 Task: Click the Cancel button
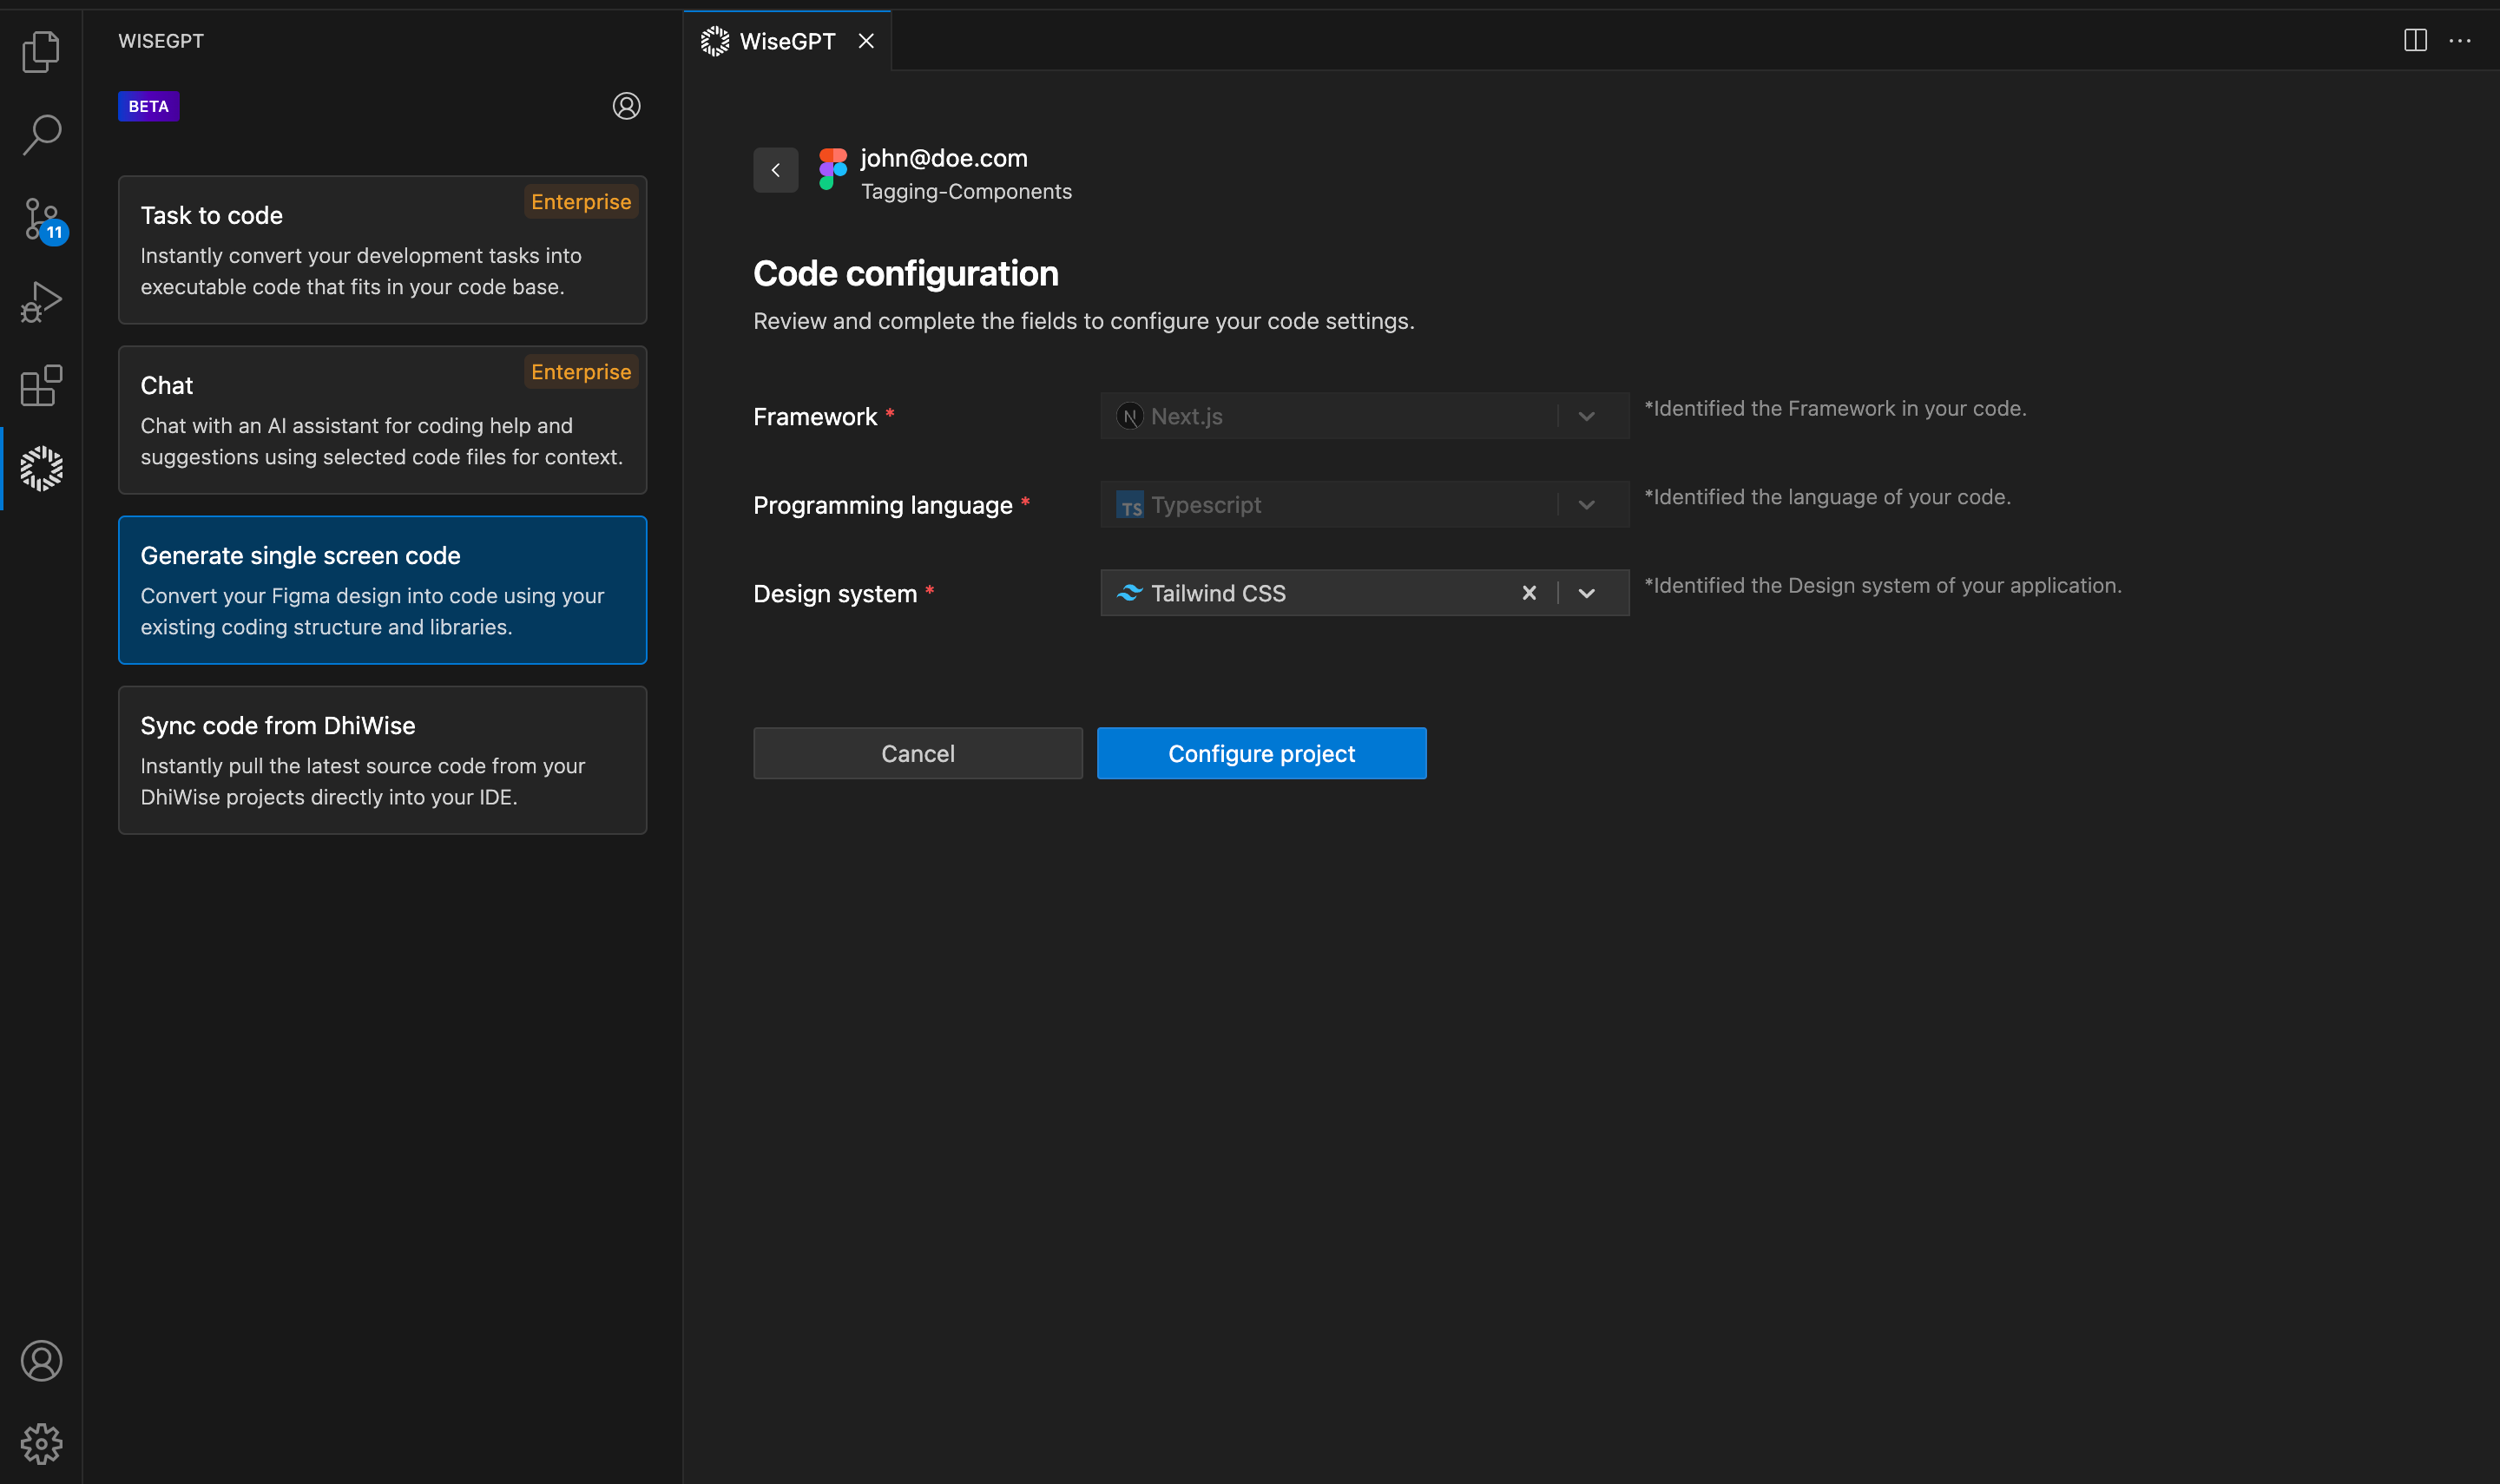coord(917,753)
